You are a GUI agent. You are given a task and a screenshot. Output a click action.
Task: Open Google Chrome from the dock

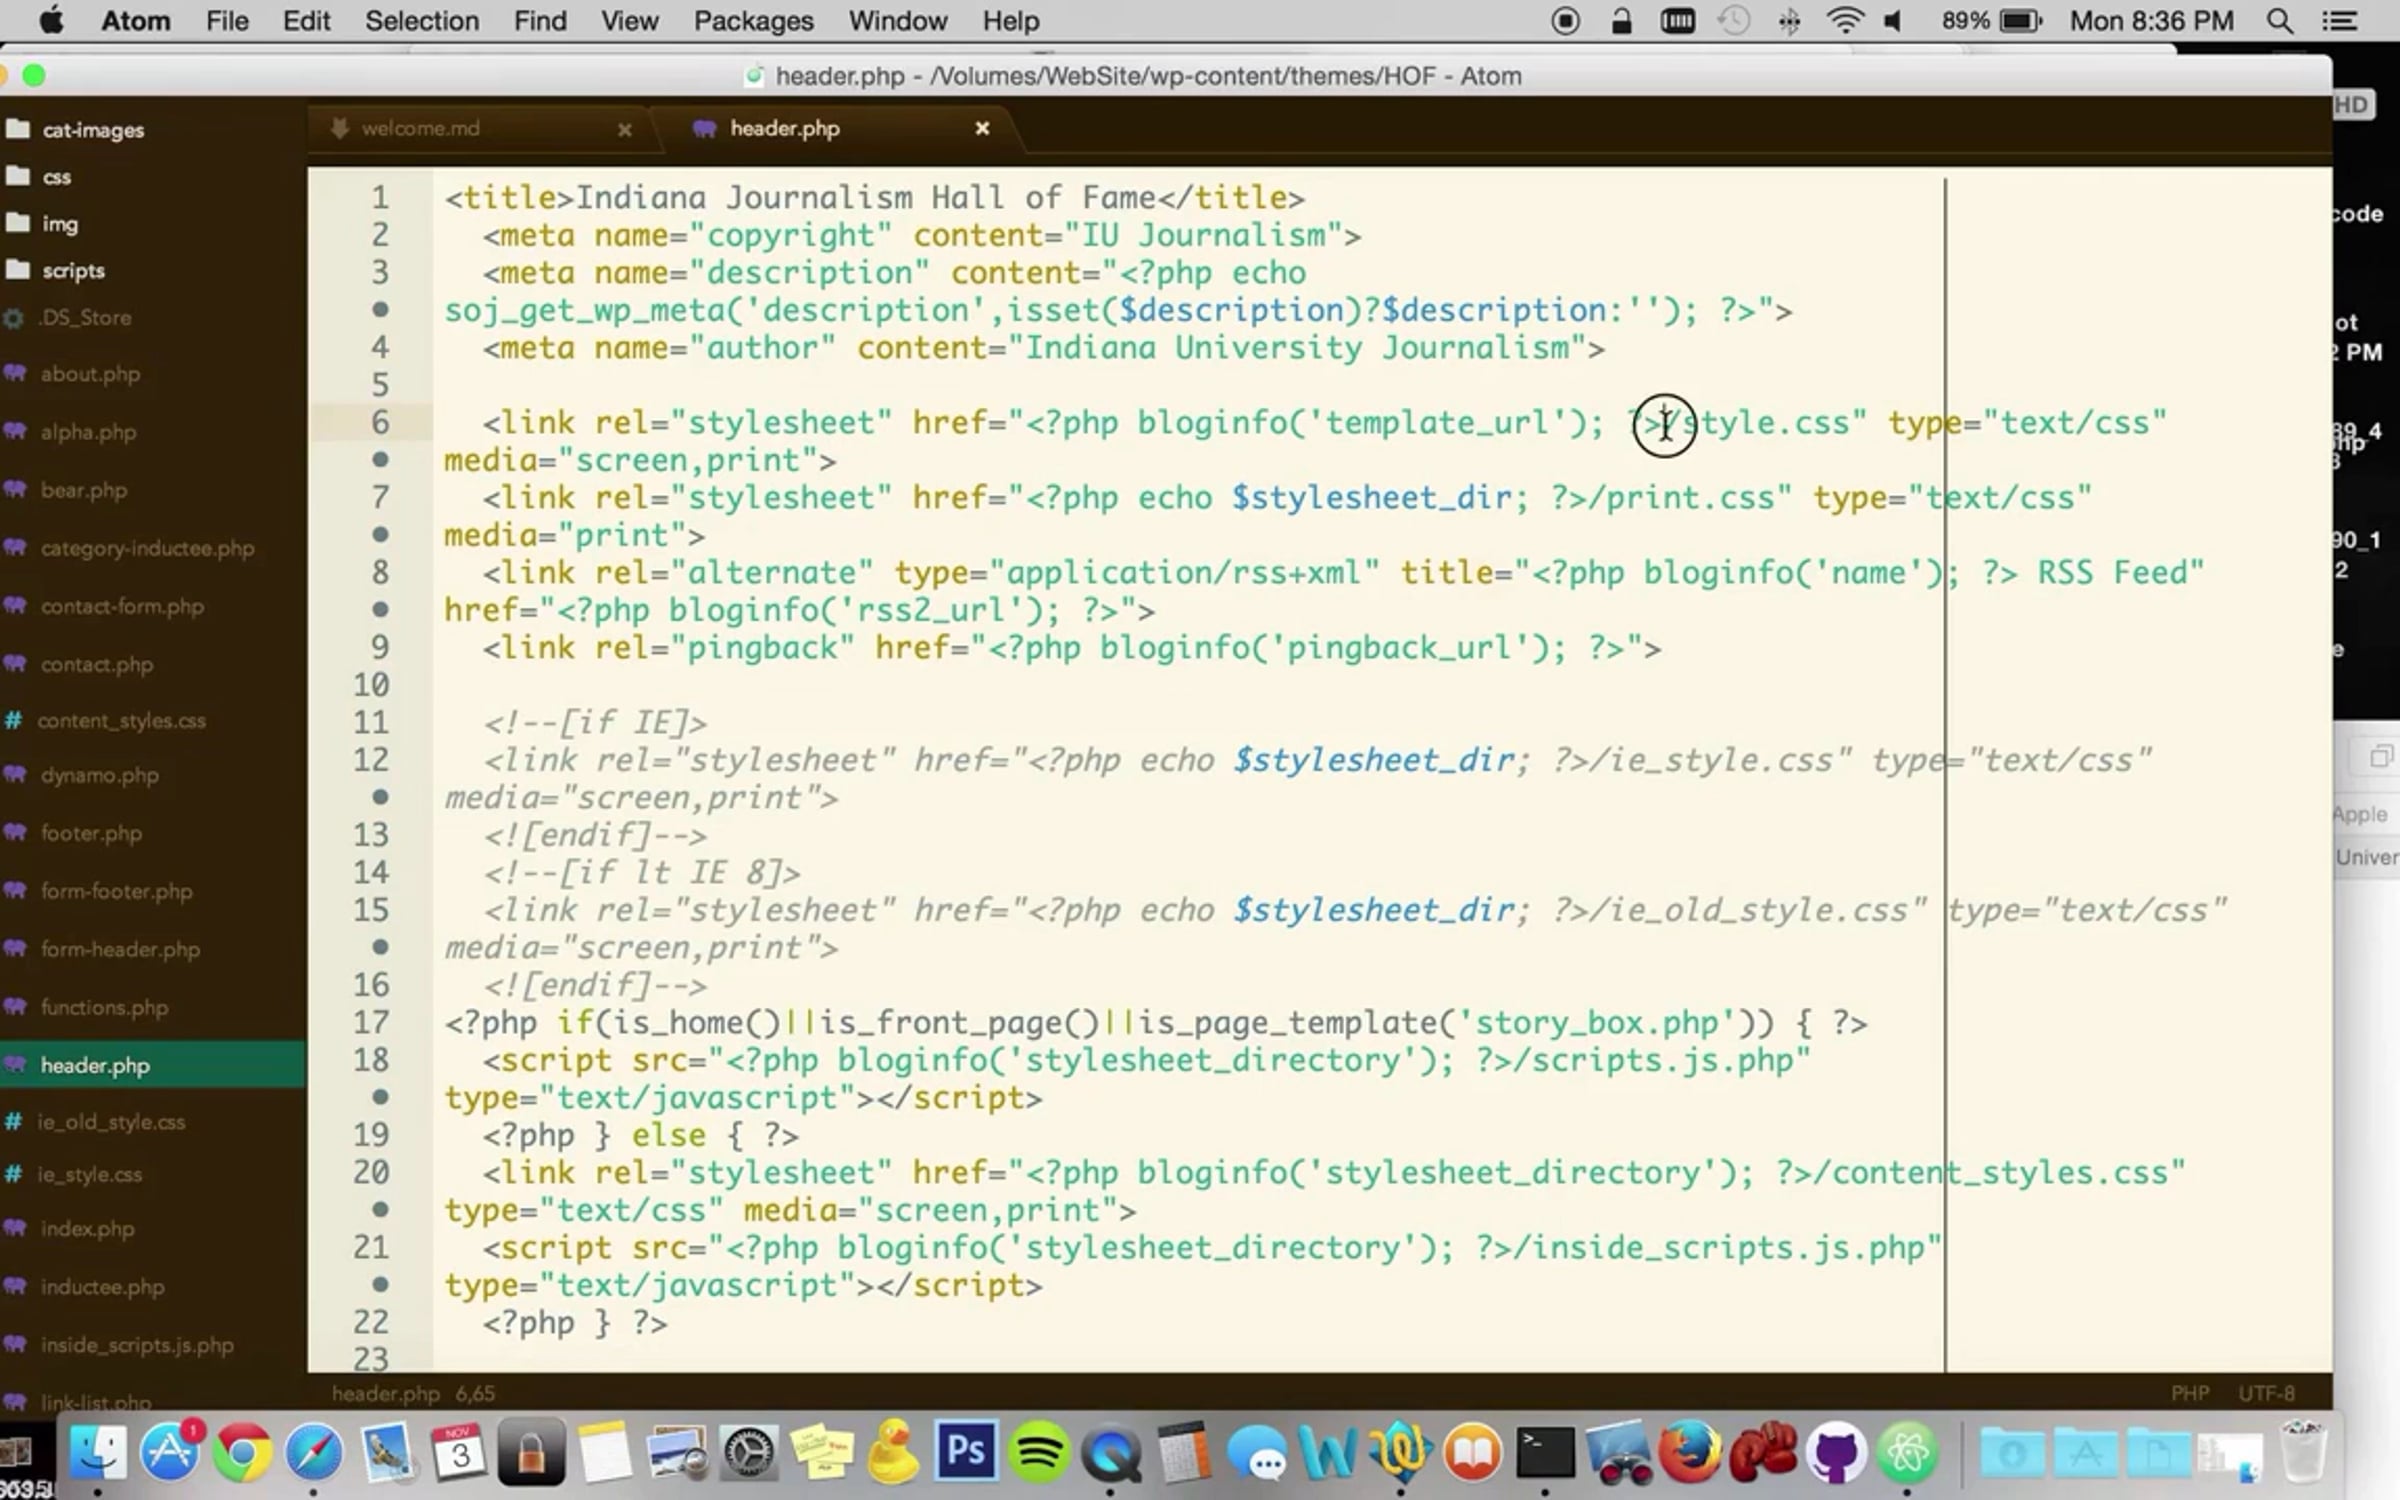pos(241,1451)
